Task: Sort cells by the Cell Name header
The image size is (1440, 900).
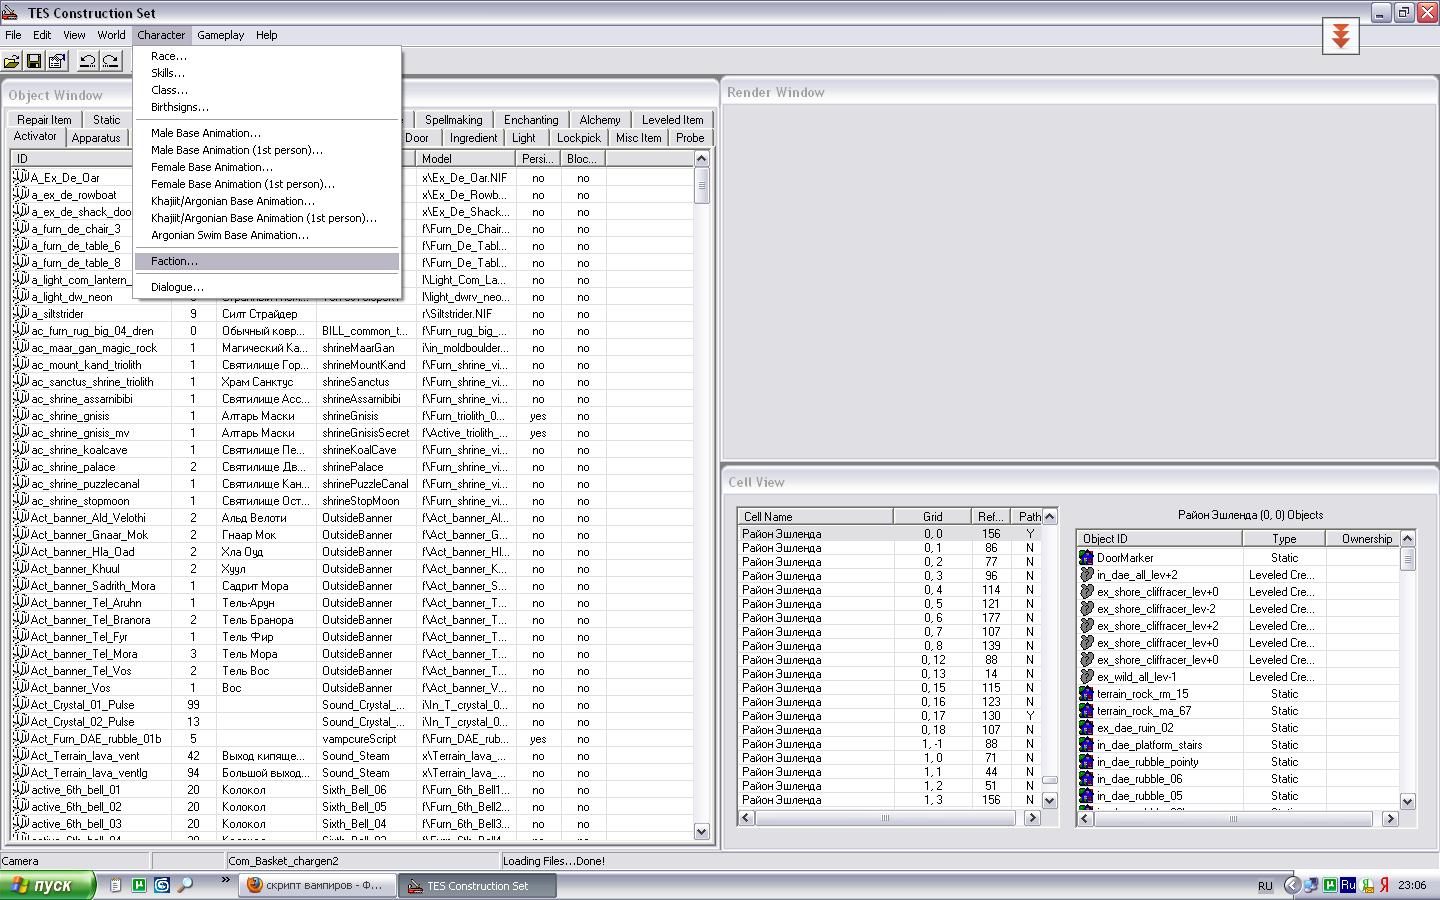Action: pyautogui.click(x=815, y=516)
